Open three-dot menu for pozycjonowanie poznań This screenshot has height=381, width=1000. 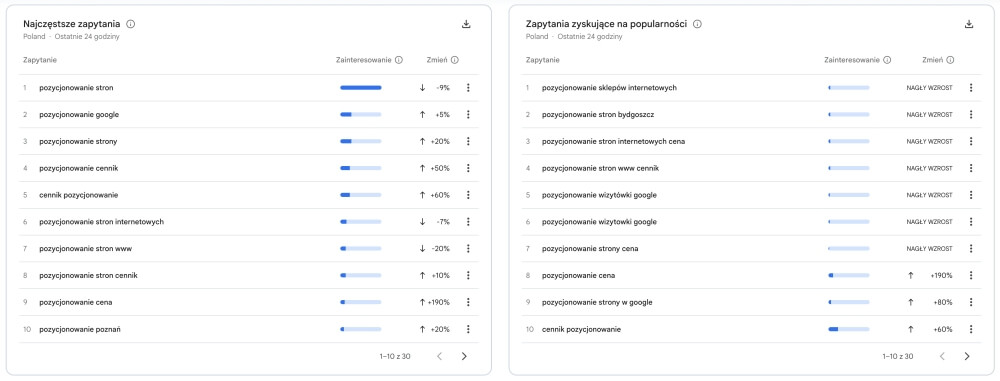coord(468,329)
